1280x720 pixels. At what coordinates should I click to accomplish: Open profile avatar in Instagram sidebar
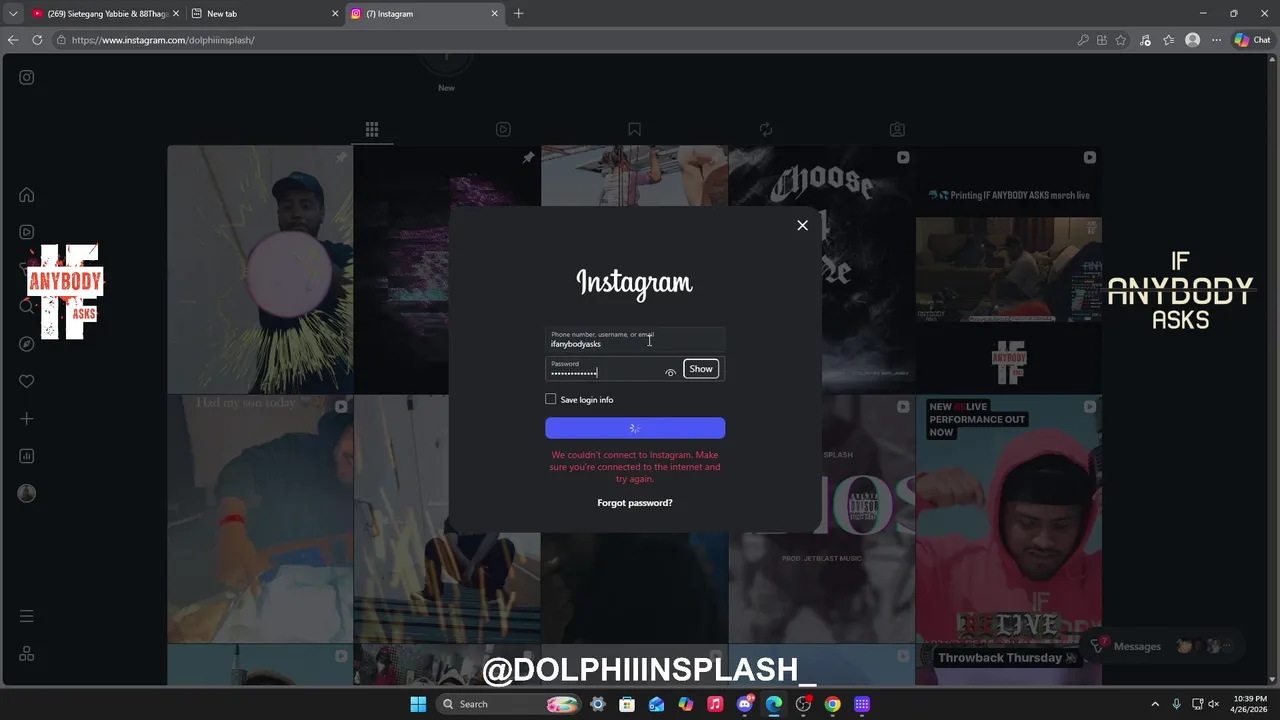[27, 493]
